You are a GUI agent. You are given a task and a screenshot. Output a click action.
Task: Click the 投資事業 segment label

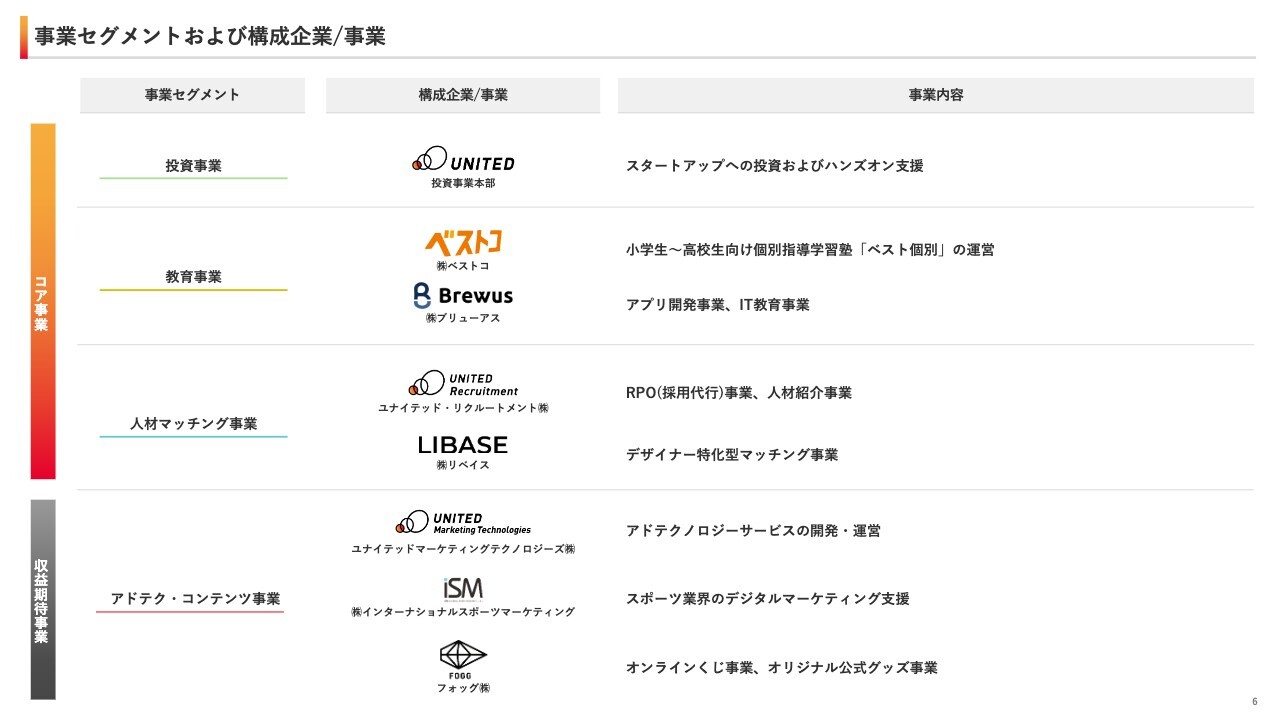[193, 166]
